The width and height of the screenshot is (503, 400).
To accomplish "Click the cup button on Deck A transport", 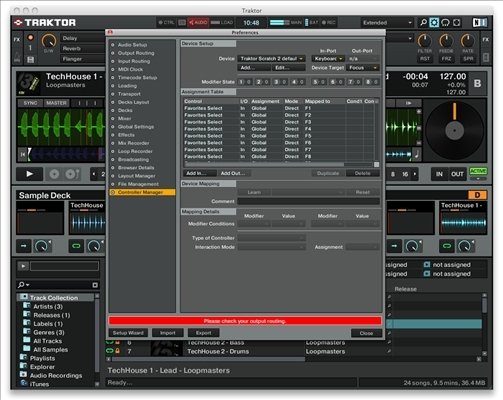I will (x=72, y=174).
